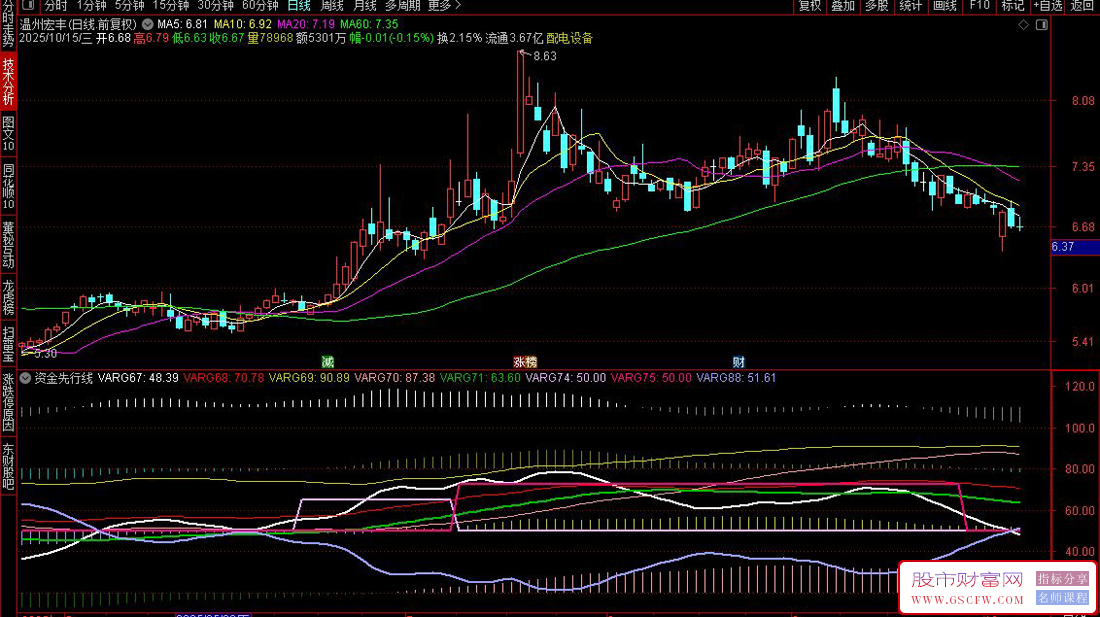The height and width of the screenshot is (617, 1100).
Task: Open the 名师课程 badge in watermark
Action: (1062, 597)
